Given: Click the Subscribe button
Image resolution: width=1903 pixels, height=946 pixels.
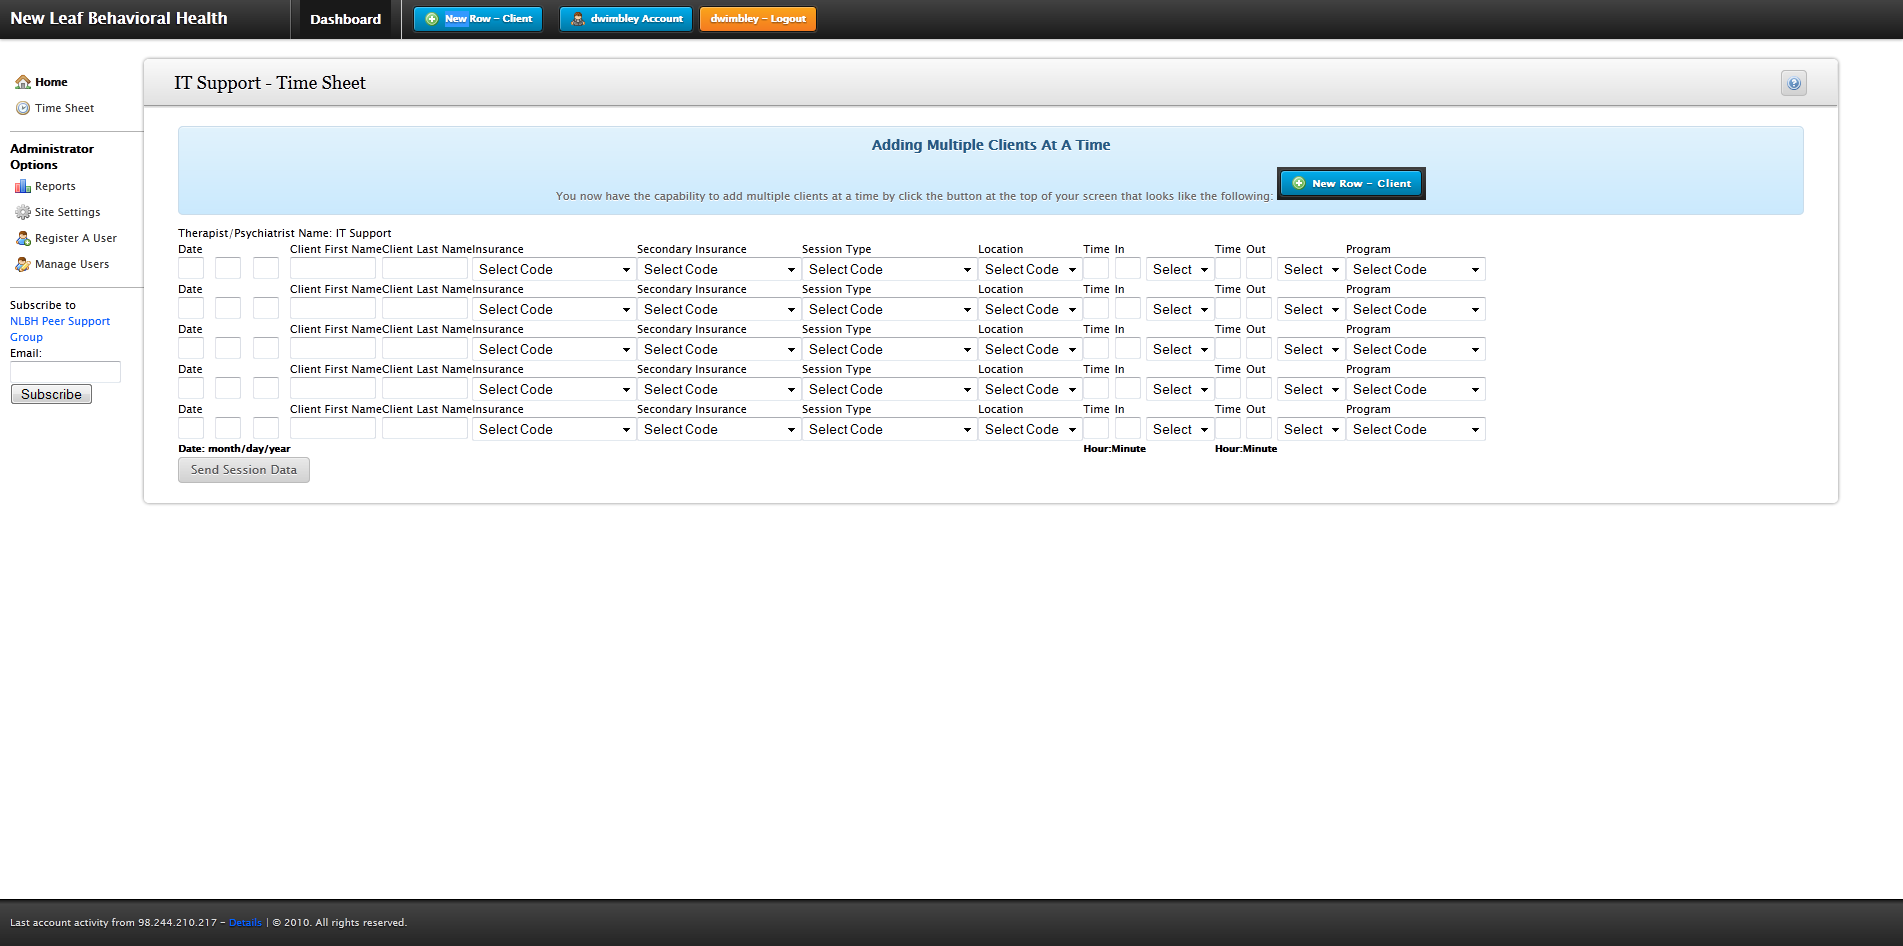Looking at the screenshot, I should tap(51, 394).
